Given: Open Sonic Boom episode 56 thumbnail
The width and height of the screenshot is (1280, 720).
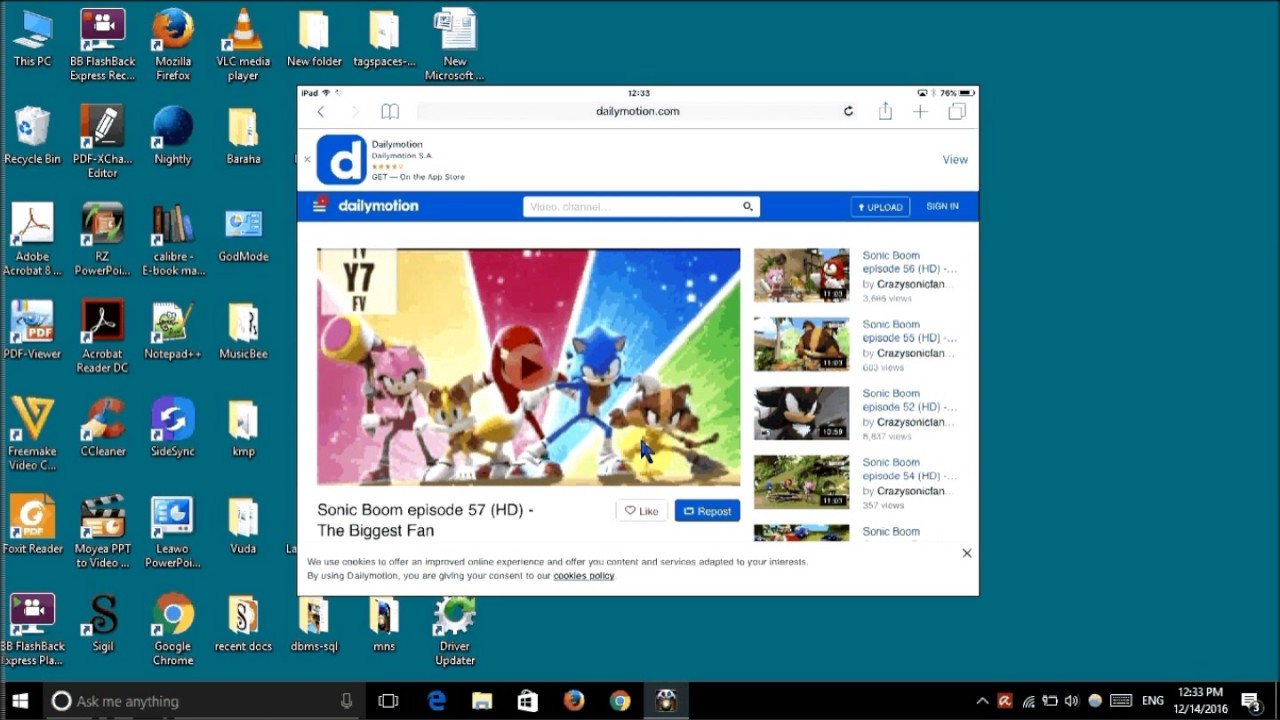Looking at the screenshot, I should [x=801, y=275].
